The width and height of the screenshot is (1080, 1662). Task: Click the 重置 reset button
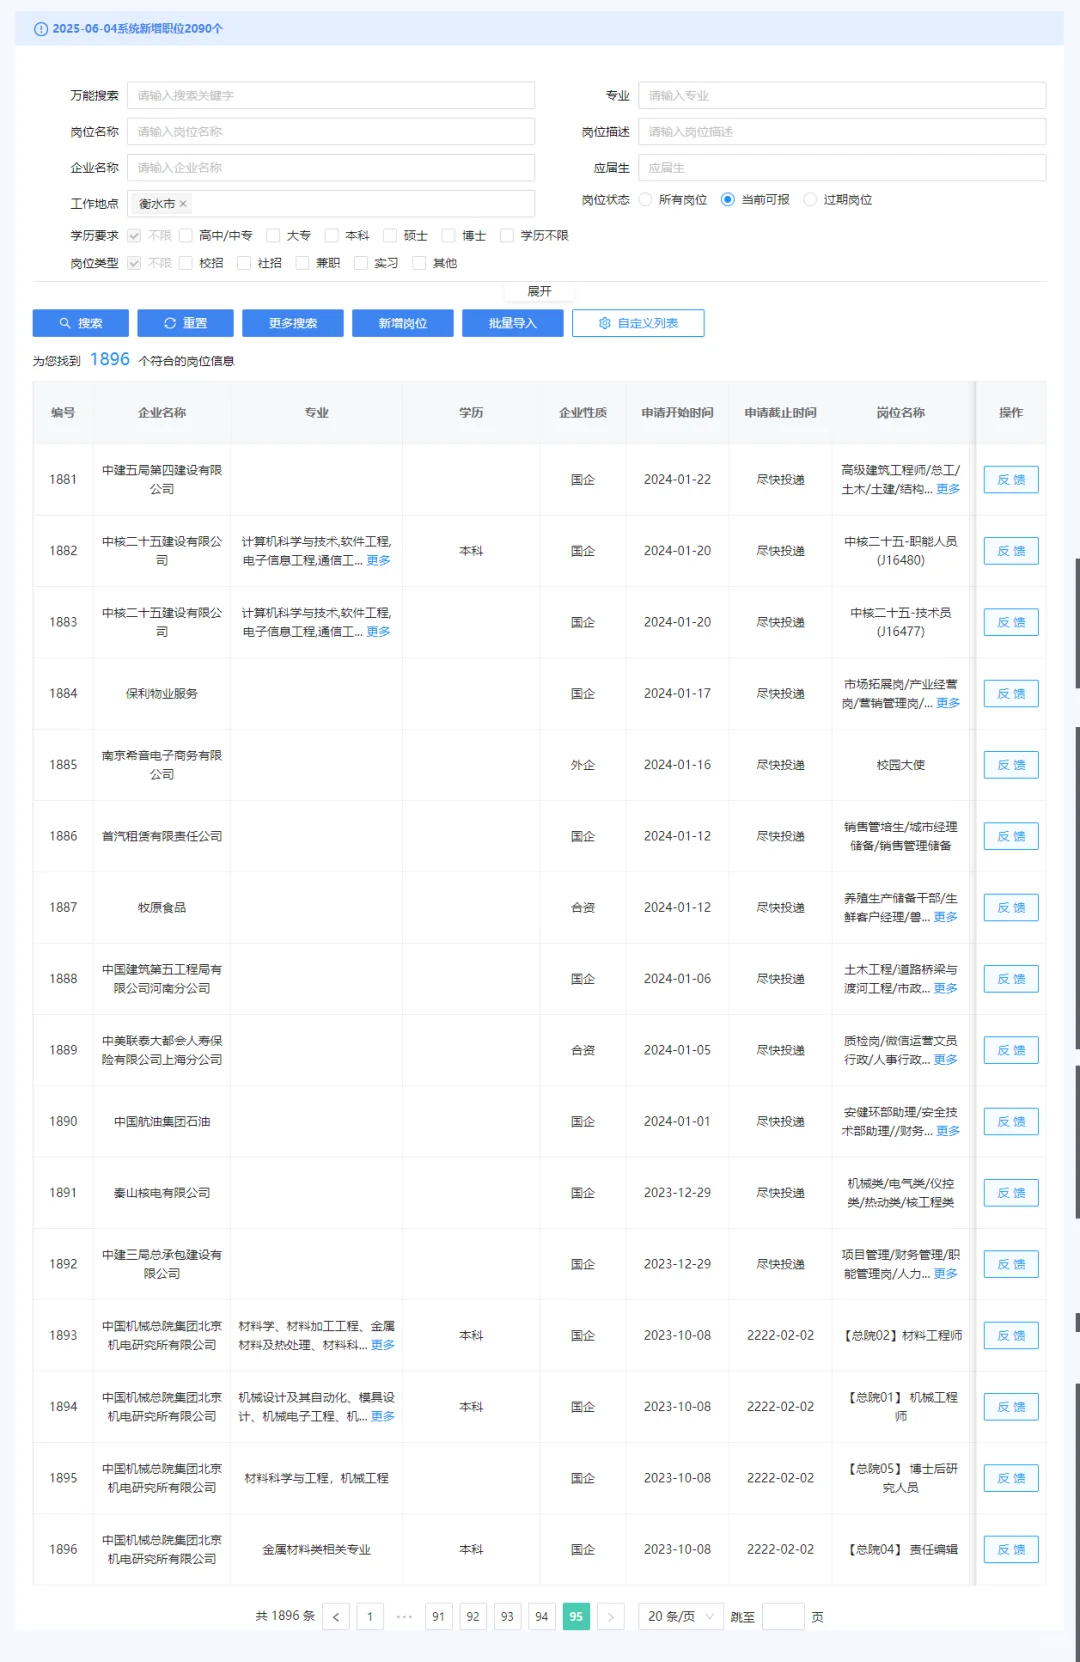pos(185,323)
